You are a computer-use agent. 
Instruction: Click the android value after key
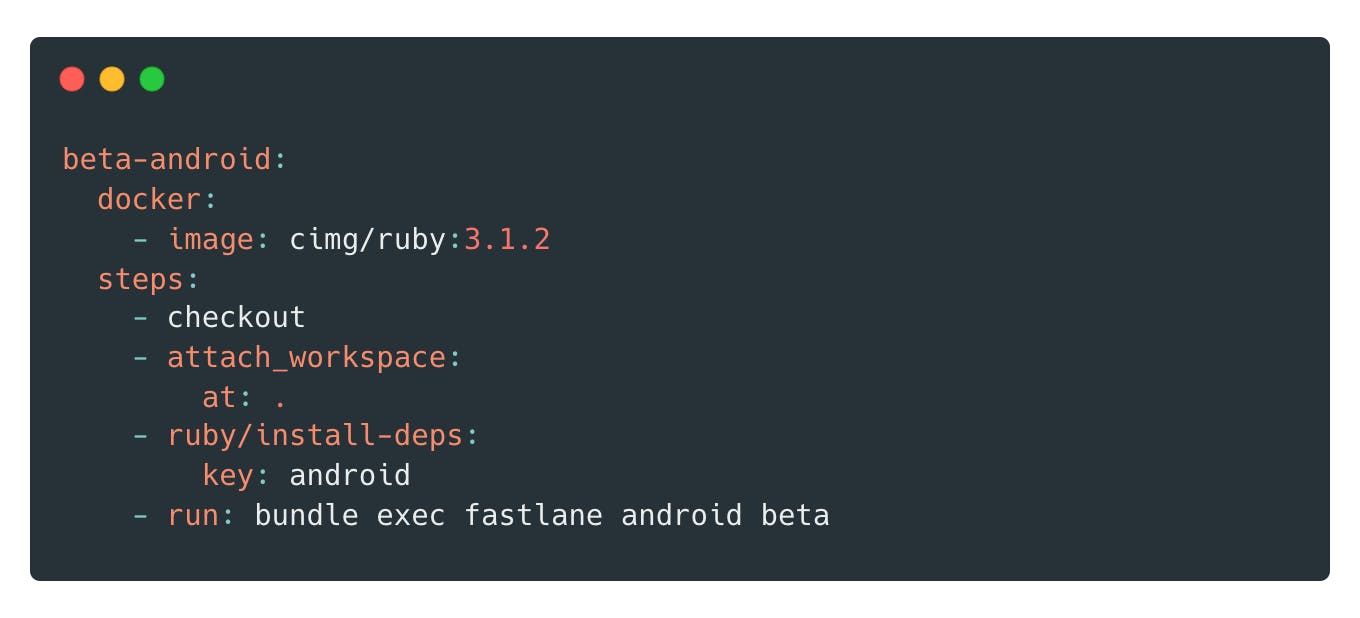pos(350,475)
